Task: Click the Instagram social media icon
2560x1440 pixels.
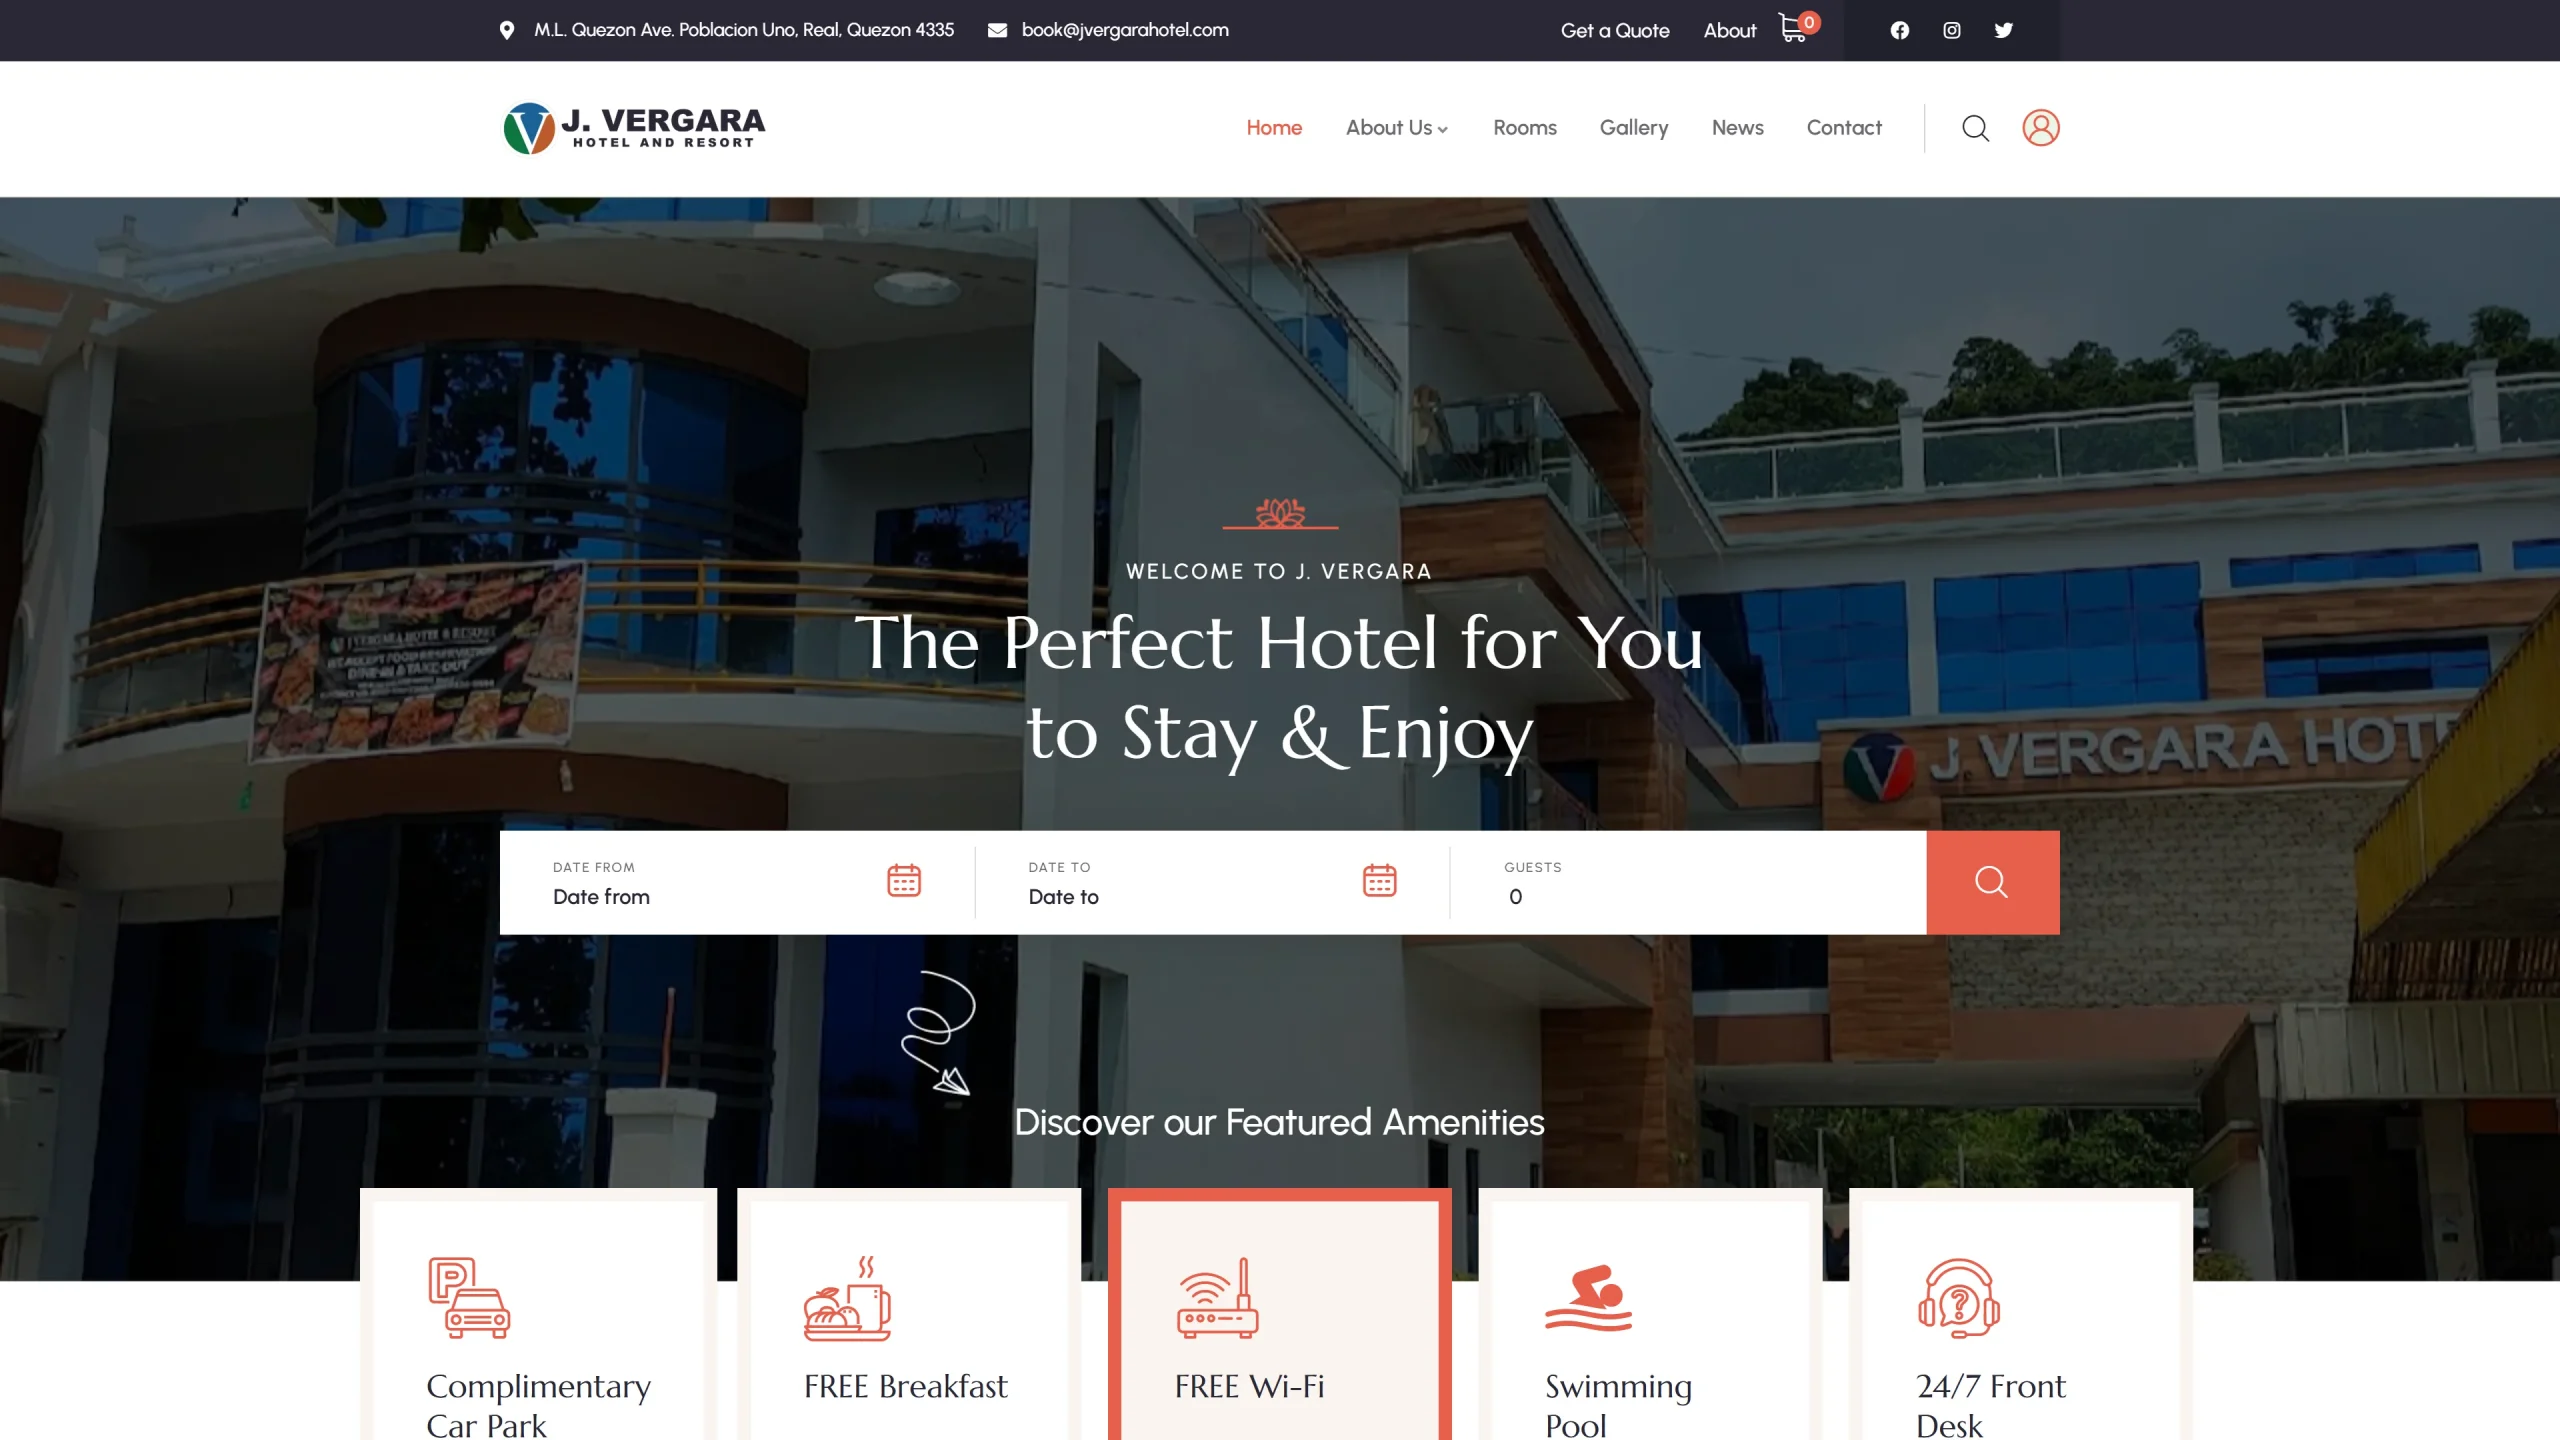Action: point(1952,30)
